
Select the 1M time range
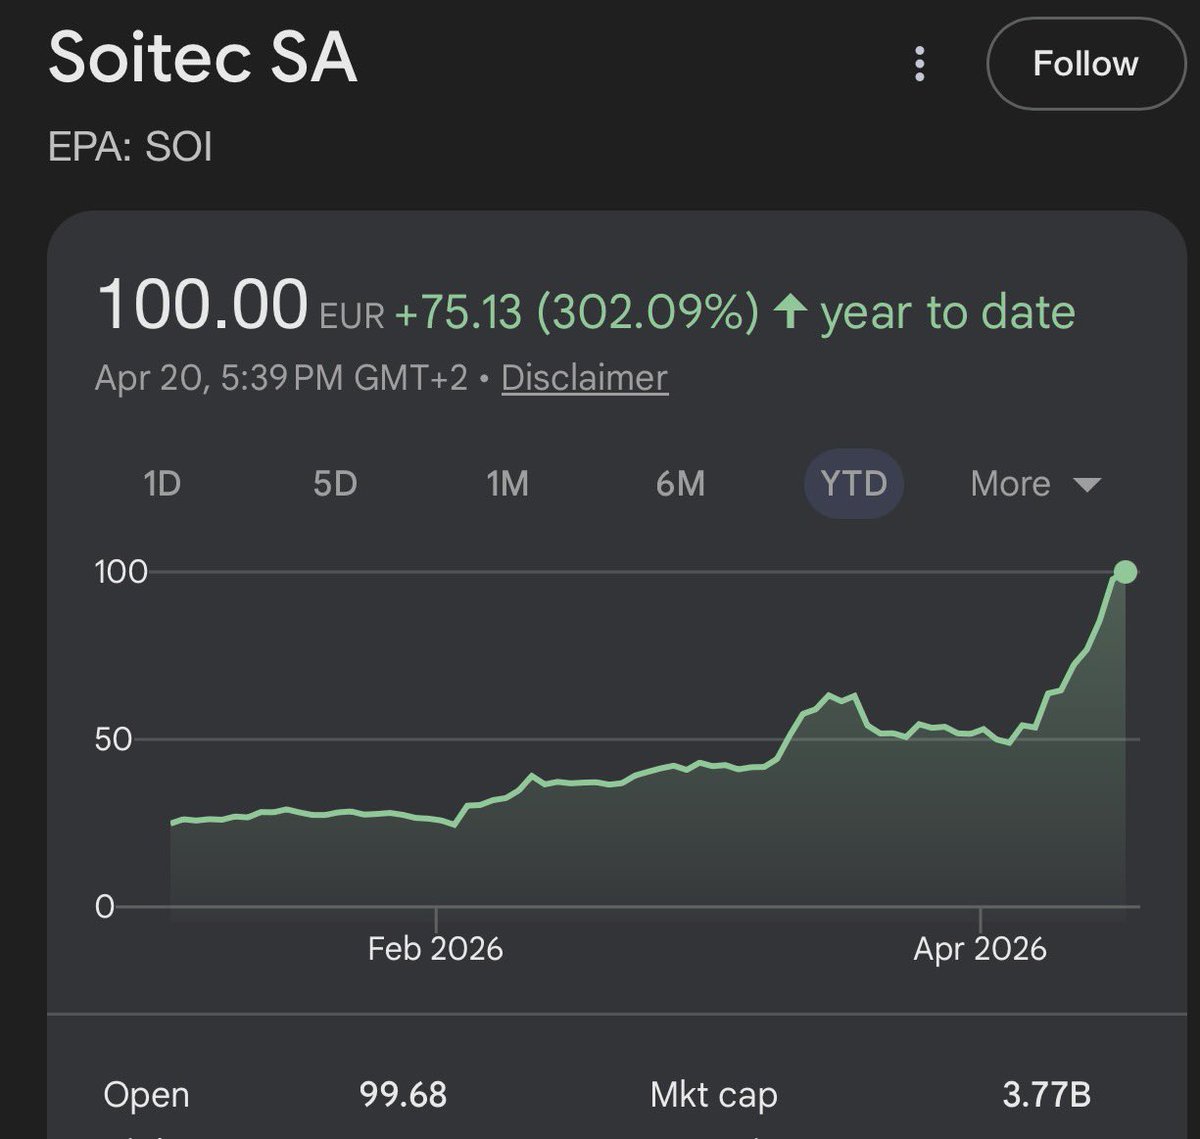click(x=507, y=484)
